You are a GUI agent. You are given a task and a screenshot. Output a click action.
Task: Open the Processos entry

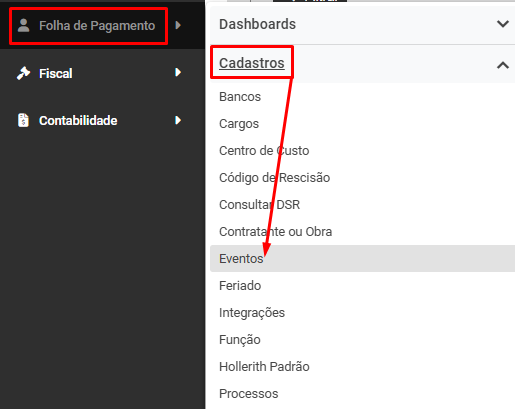click(x=249, y=394)
